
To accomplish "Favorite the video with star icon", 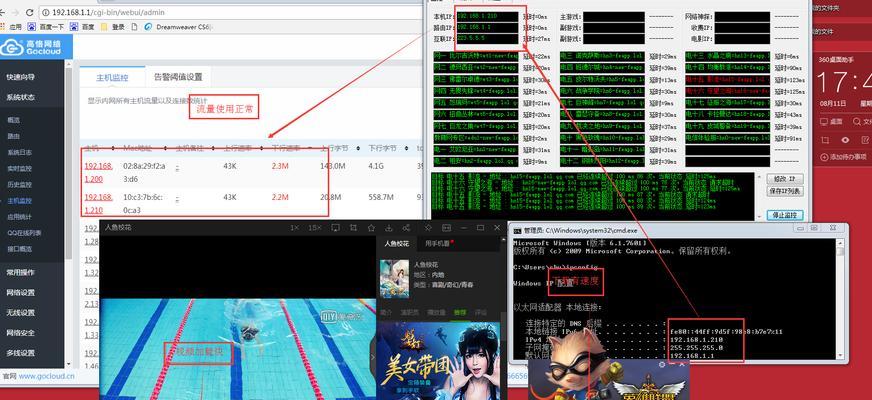I will 371,228.
